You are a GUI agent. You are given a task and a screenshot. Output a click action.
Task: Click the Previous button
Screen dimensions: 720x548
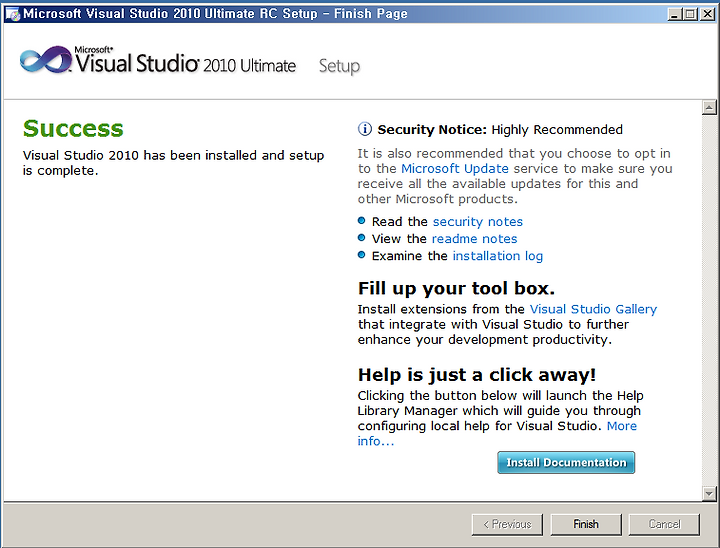[x=507, y=524]
